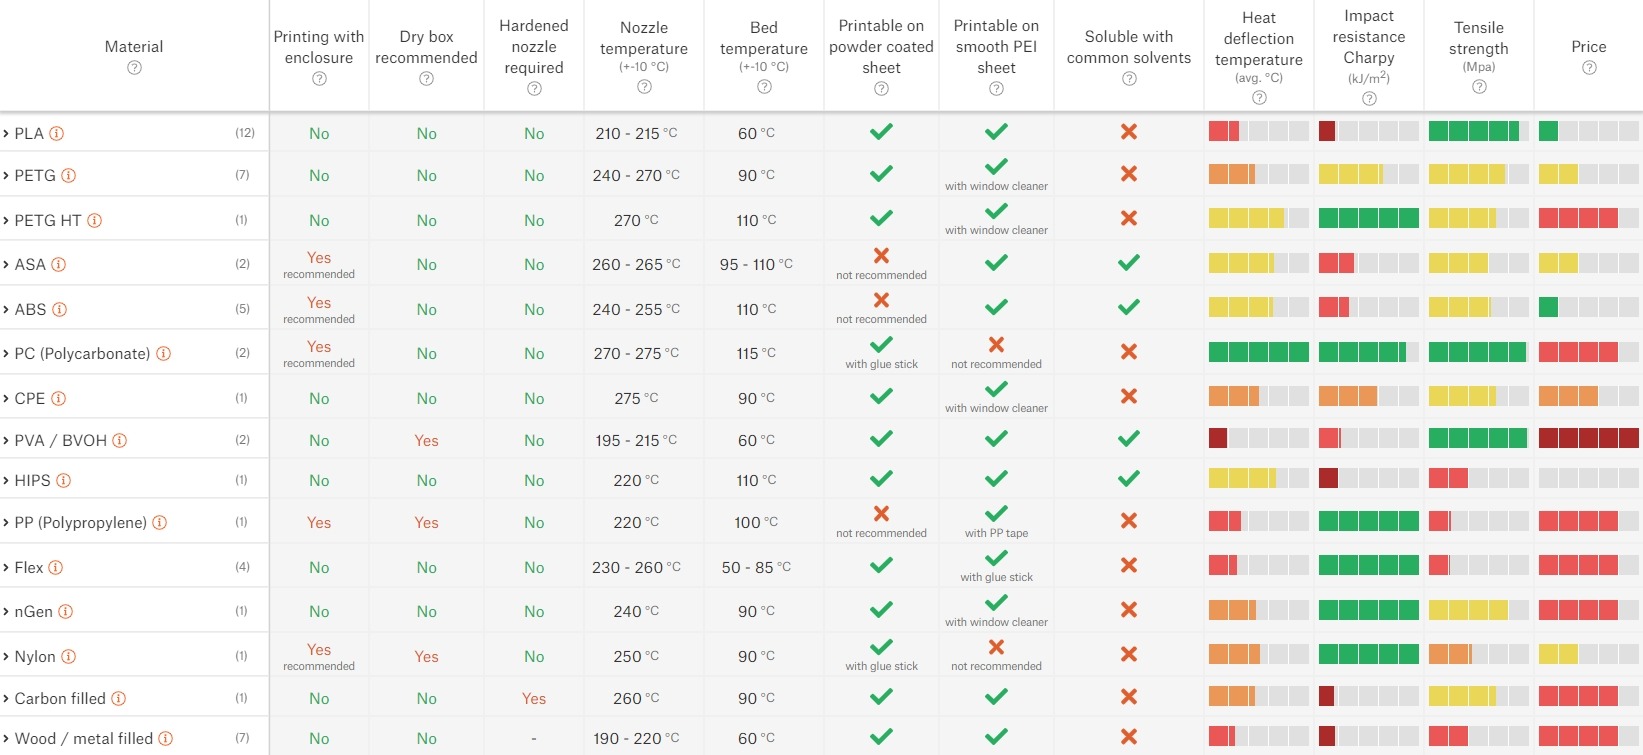Image resolution: width=1643 pixels, height=755 pixels.
Task: Expand the Wood / metal filled row
Action: 8,738
